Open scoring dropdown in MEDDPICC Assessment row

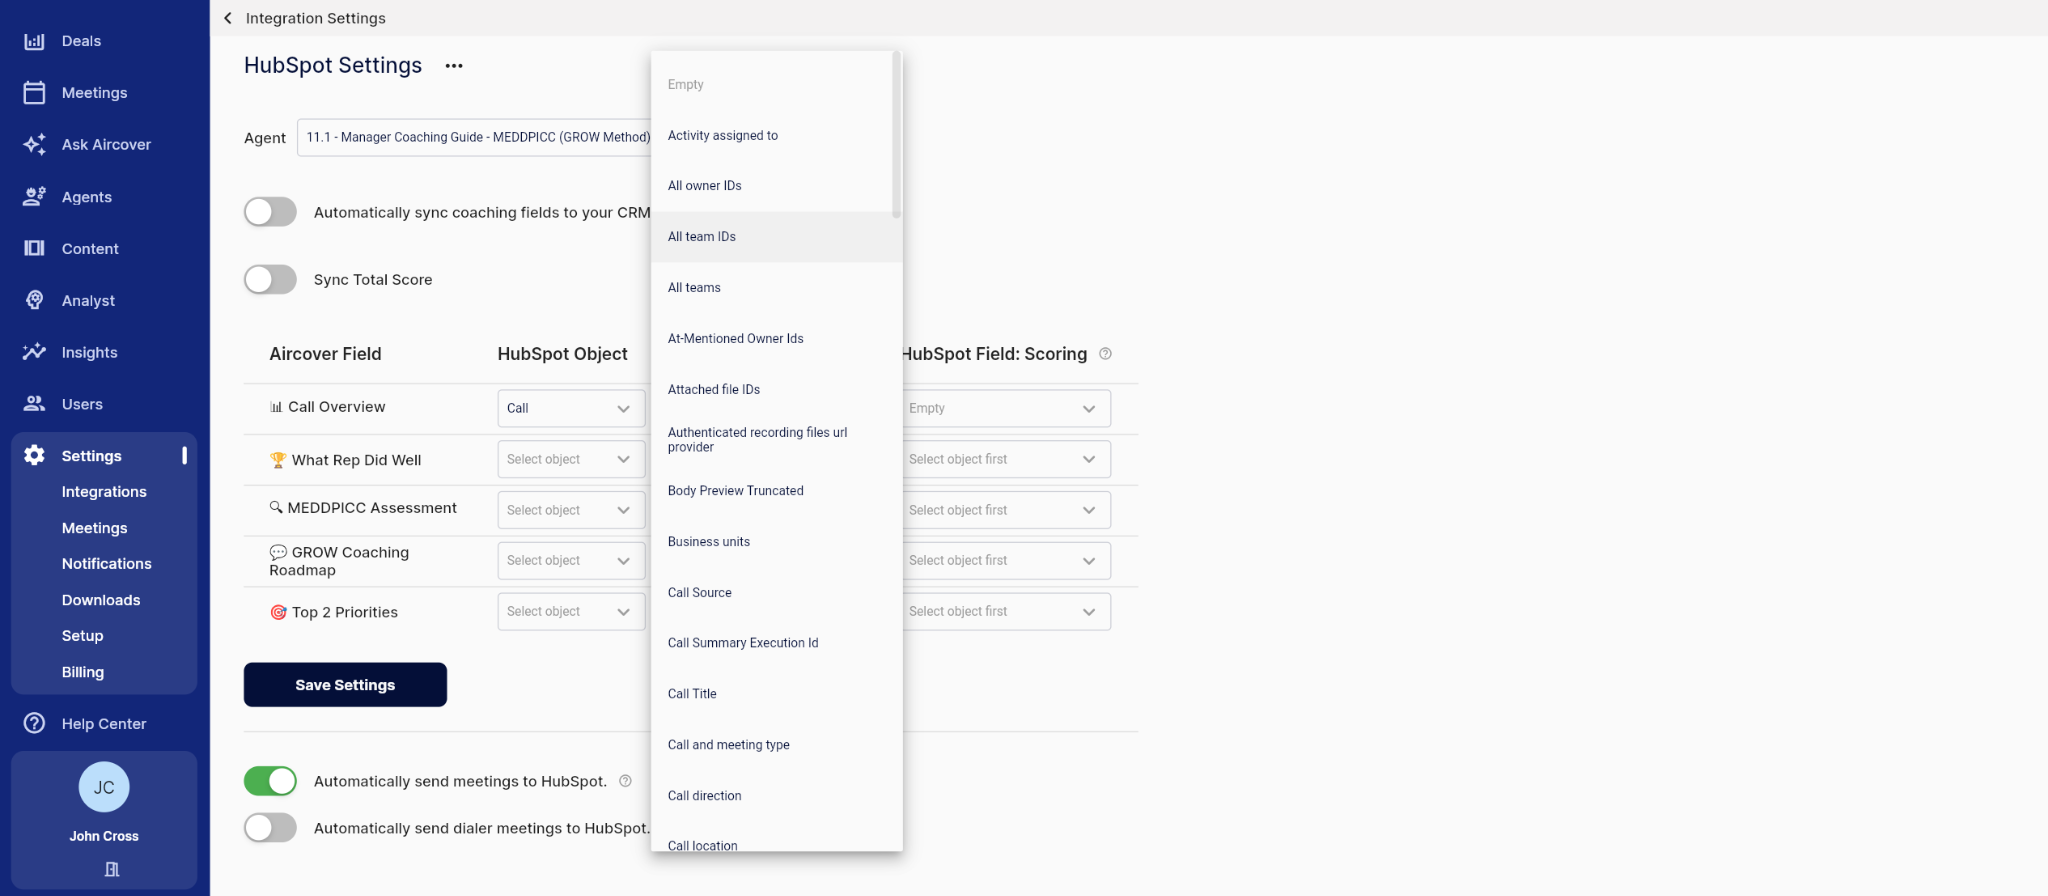[x=1006, y=510]
